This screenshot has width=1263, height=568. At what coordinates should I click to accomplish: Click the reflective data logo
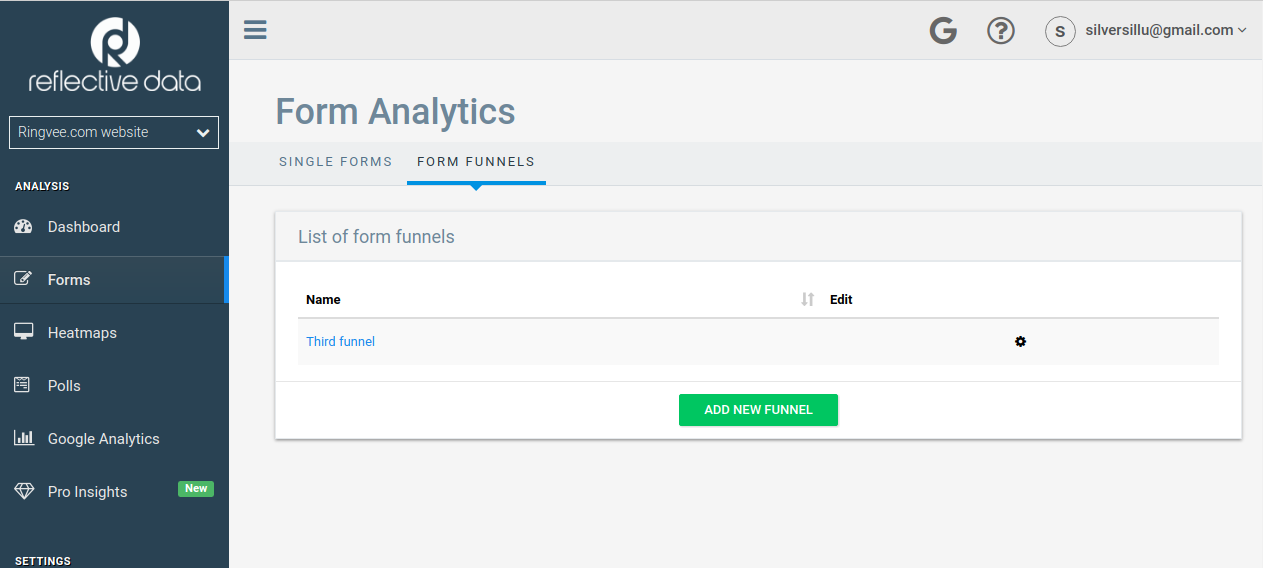[114, 56]
